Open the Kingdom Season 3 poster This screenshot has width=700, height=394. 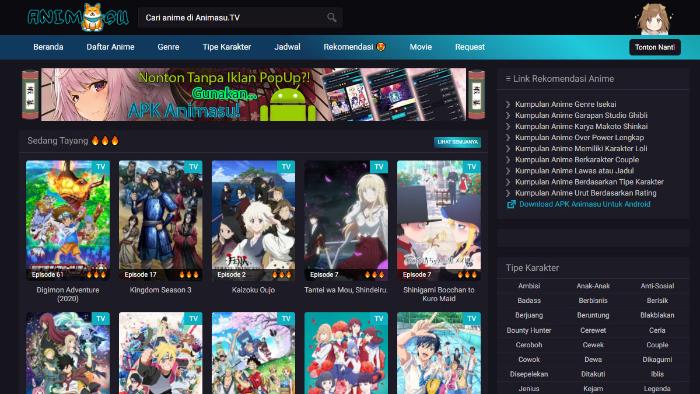pos(161,220)
